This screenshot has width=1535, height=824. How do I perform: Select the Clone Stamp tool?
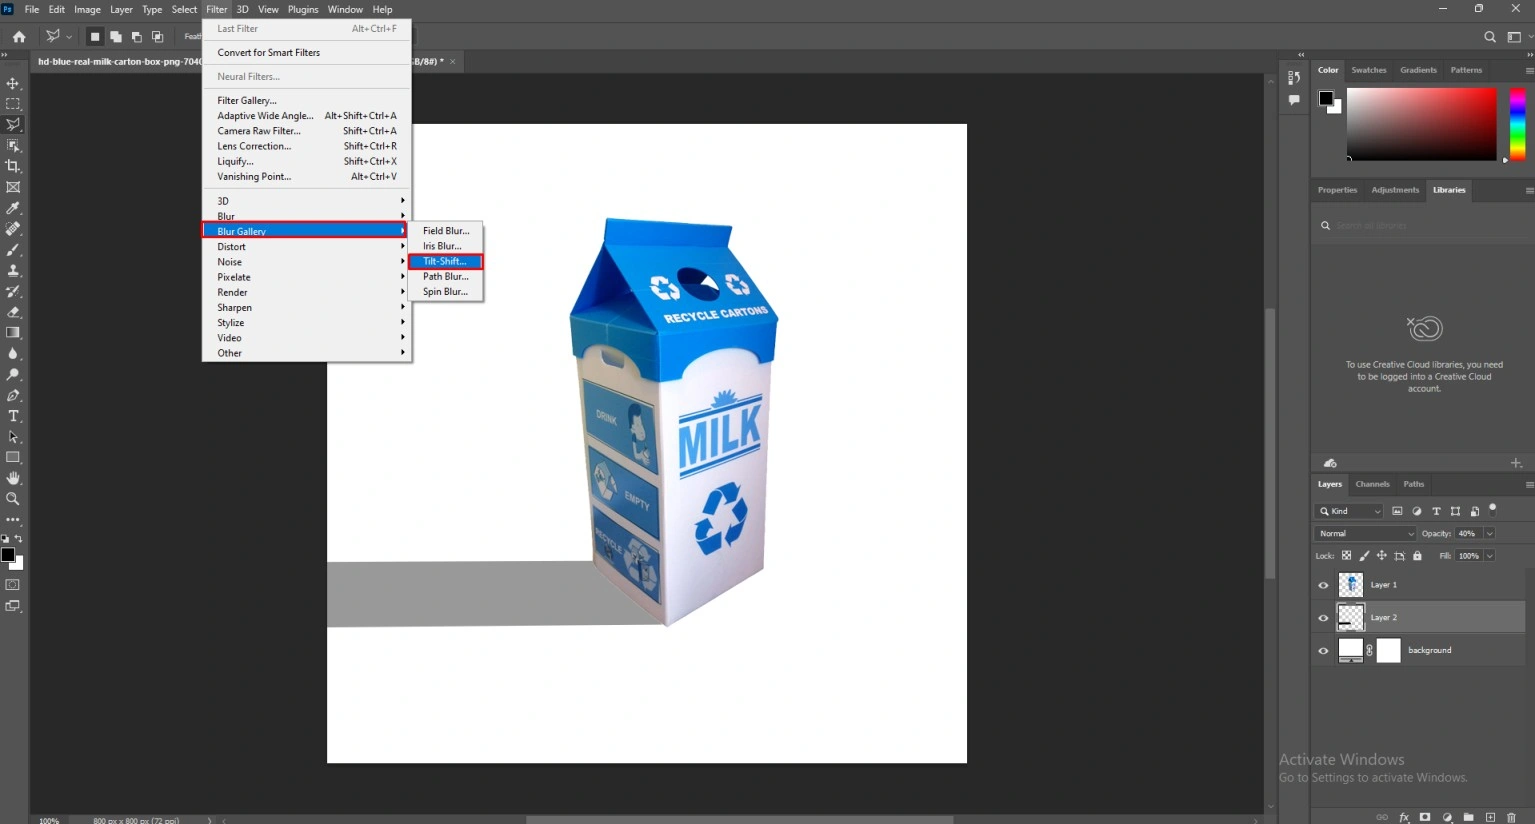[x=13, y=270]
